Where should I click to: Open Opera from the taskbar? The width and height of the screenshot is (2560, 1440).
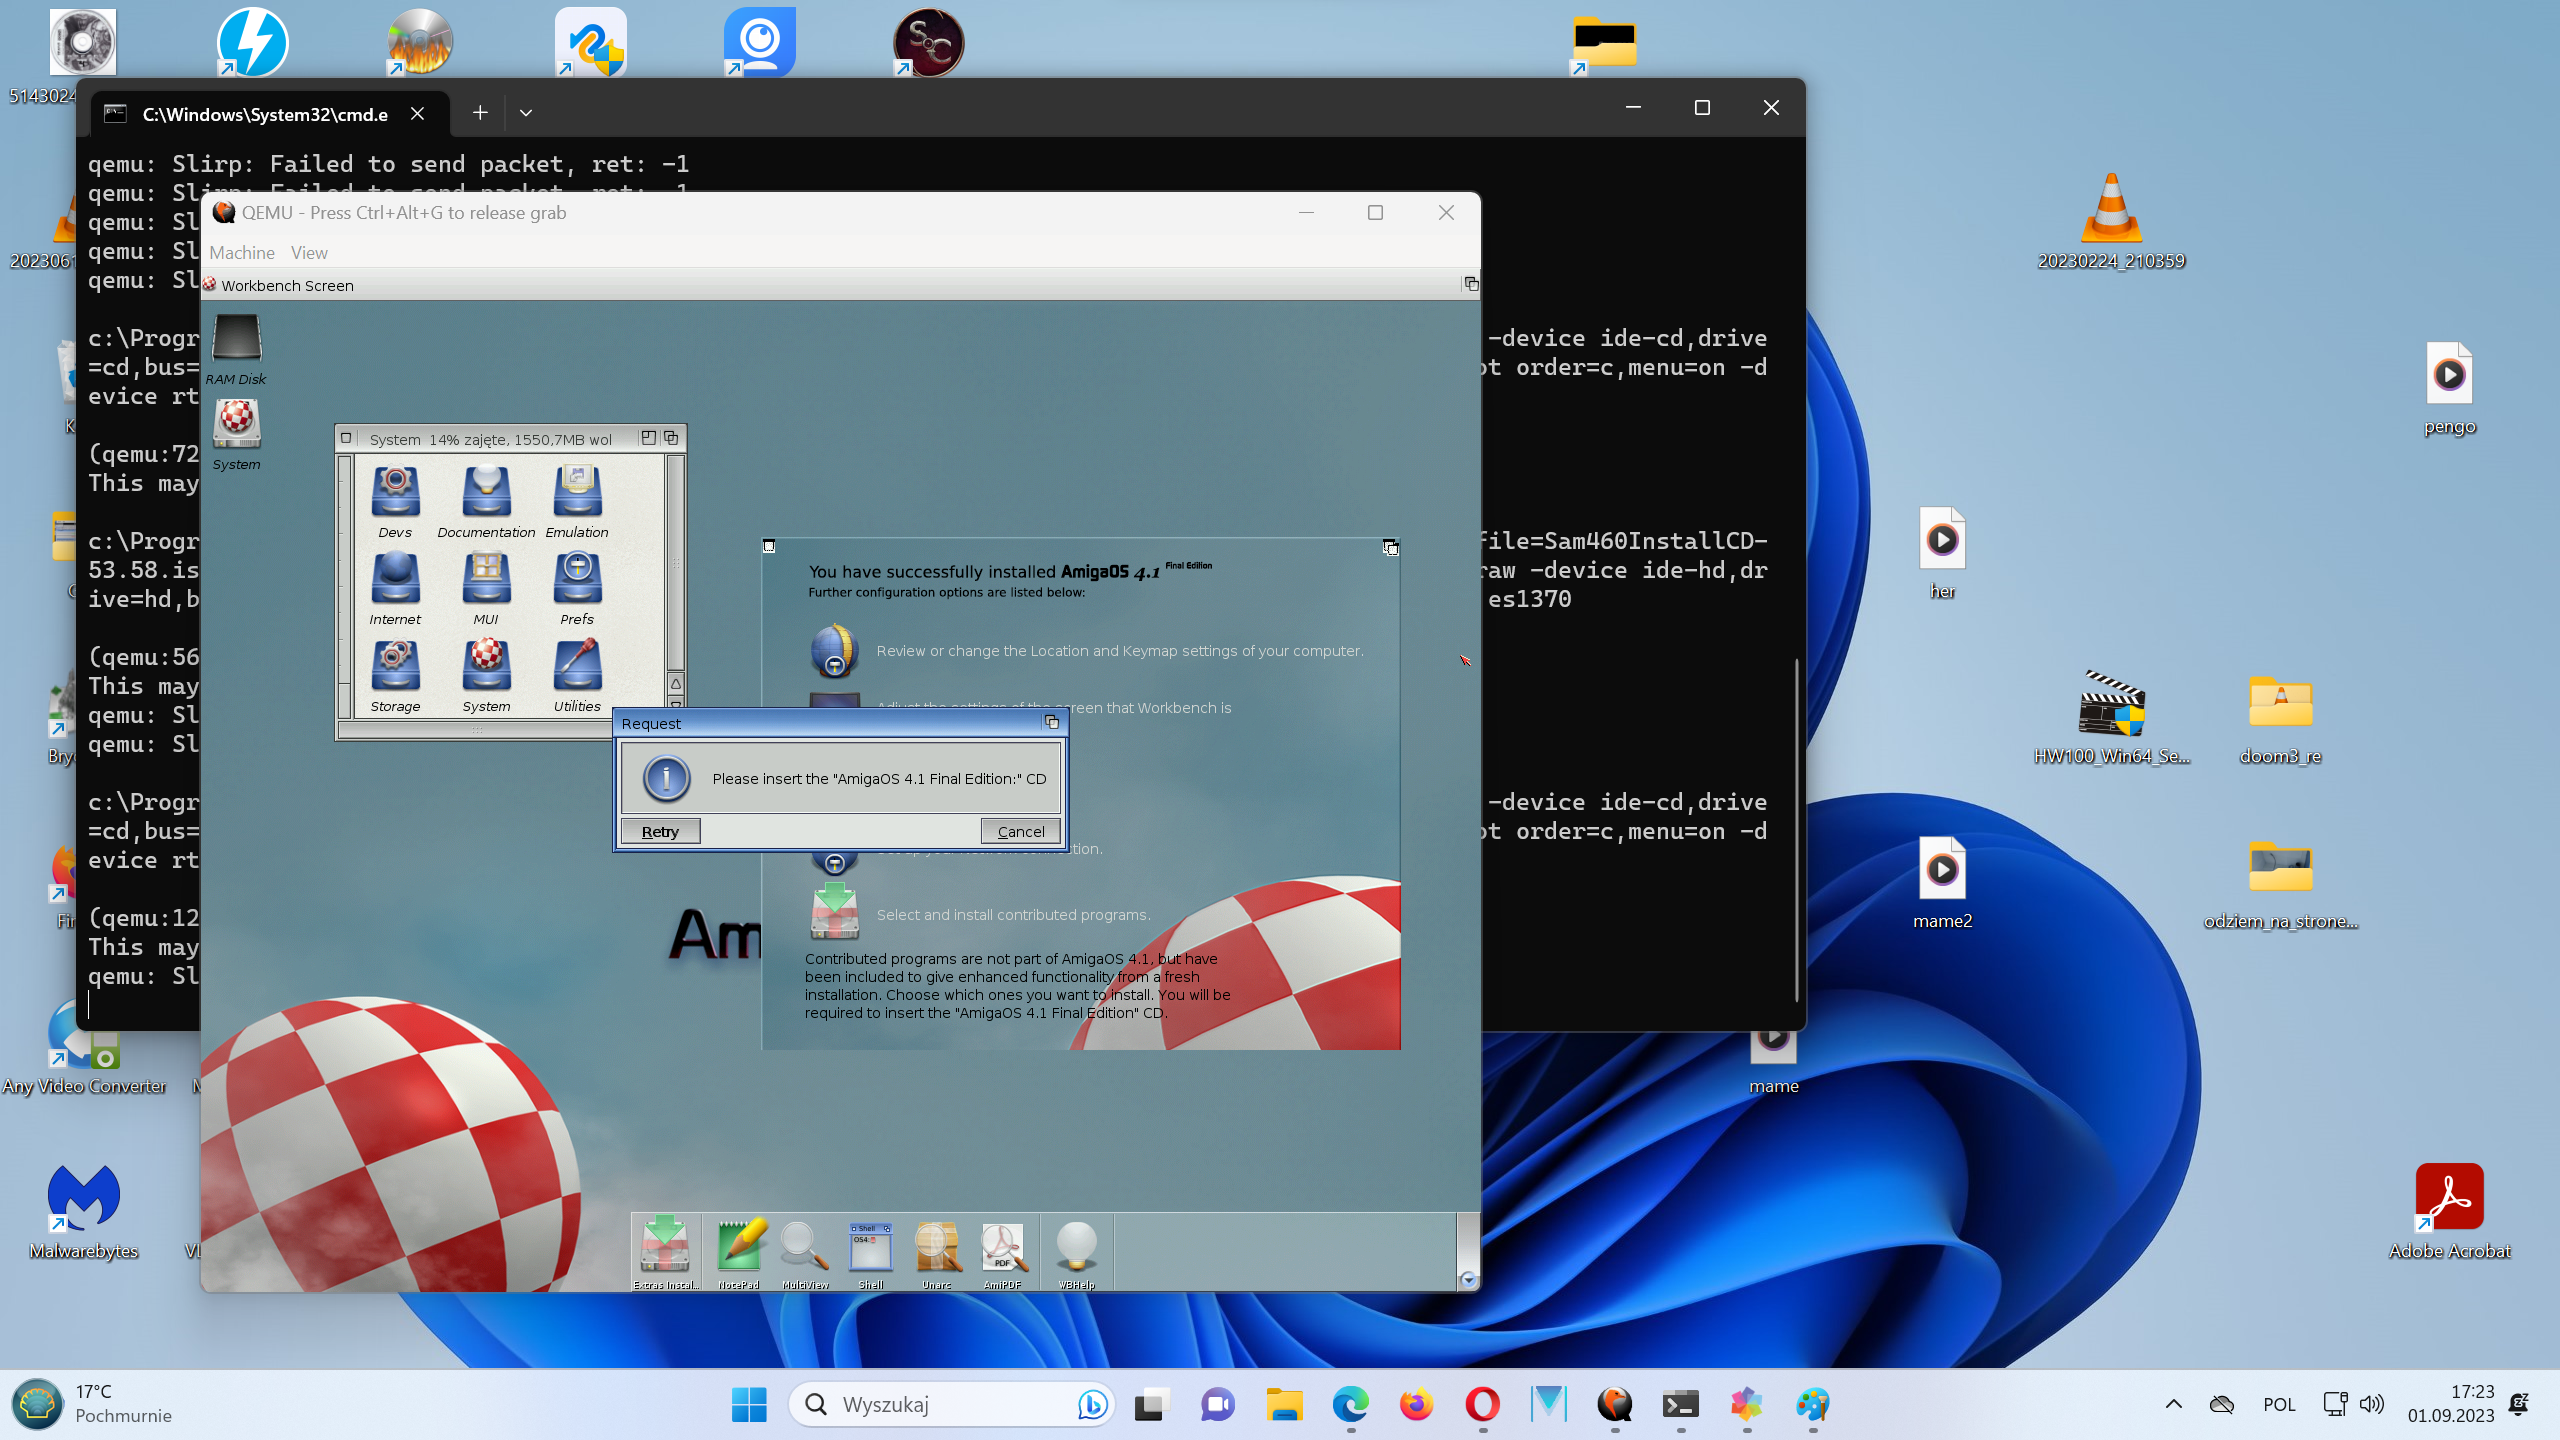point(1482,1405)
